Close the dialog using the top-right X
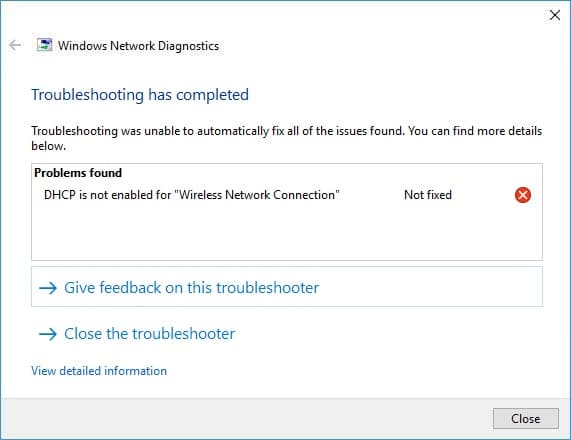Screen dimensions: 571x440 (555, 15)
